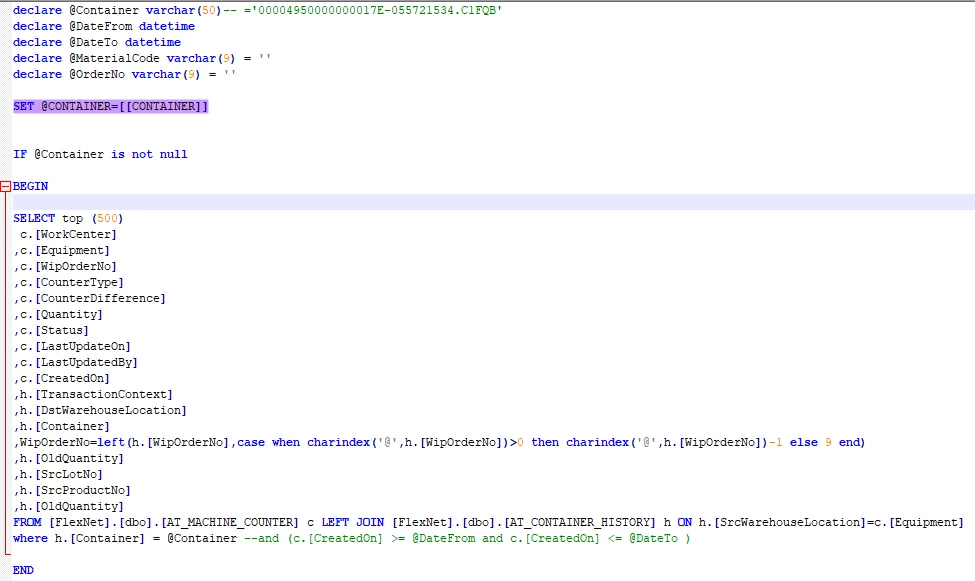Click the c.[Status] column line

[x=51, y=330]
